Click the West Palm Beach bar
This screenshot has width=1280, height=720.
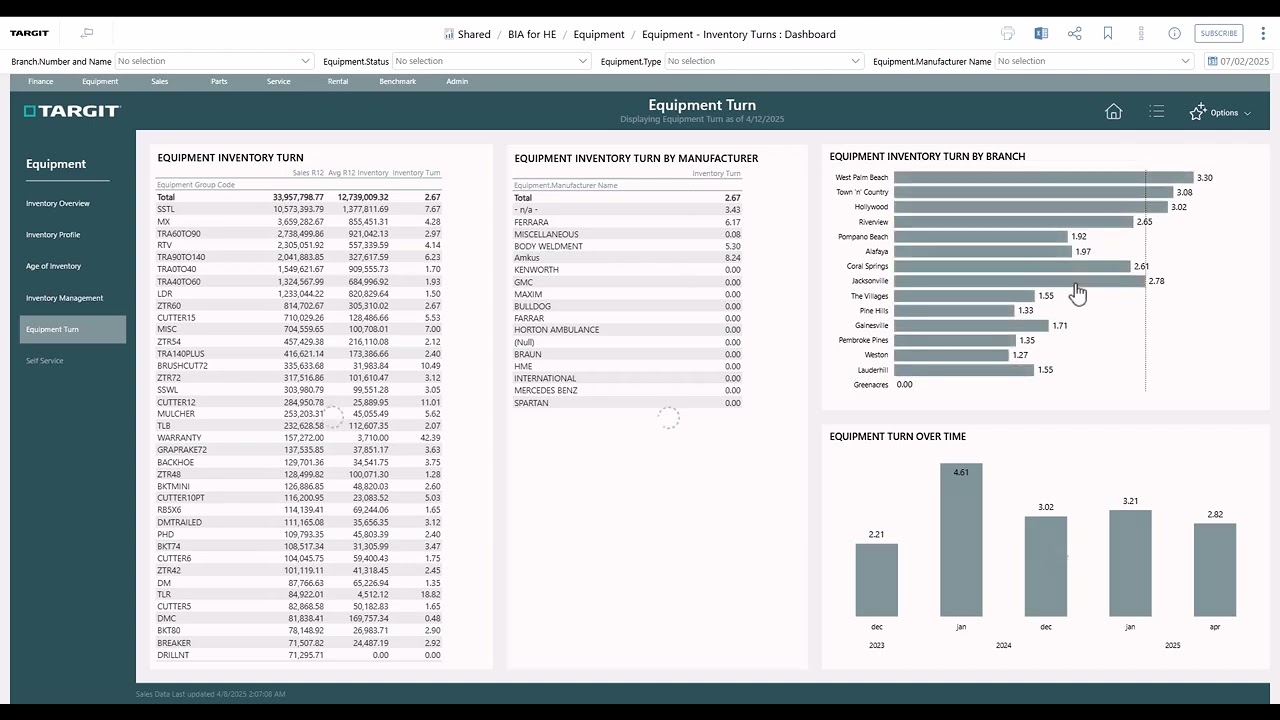[x=1043, y=177]
